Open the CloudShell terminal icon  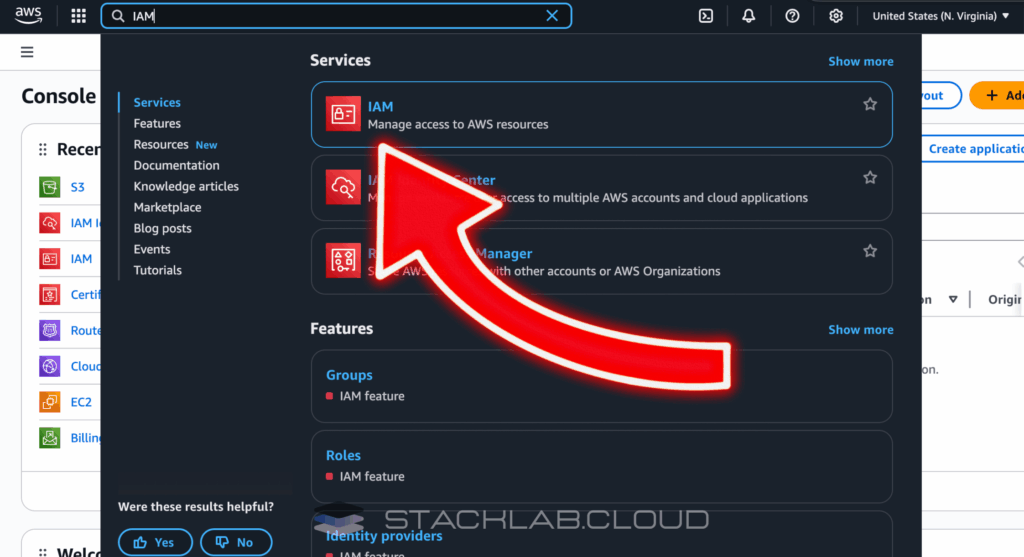coord(706,16)
